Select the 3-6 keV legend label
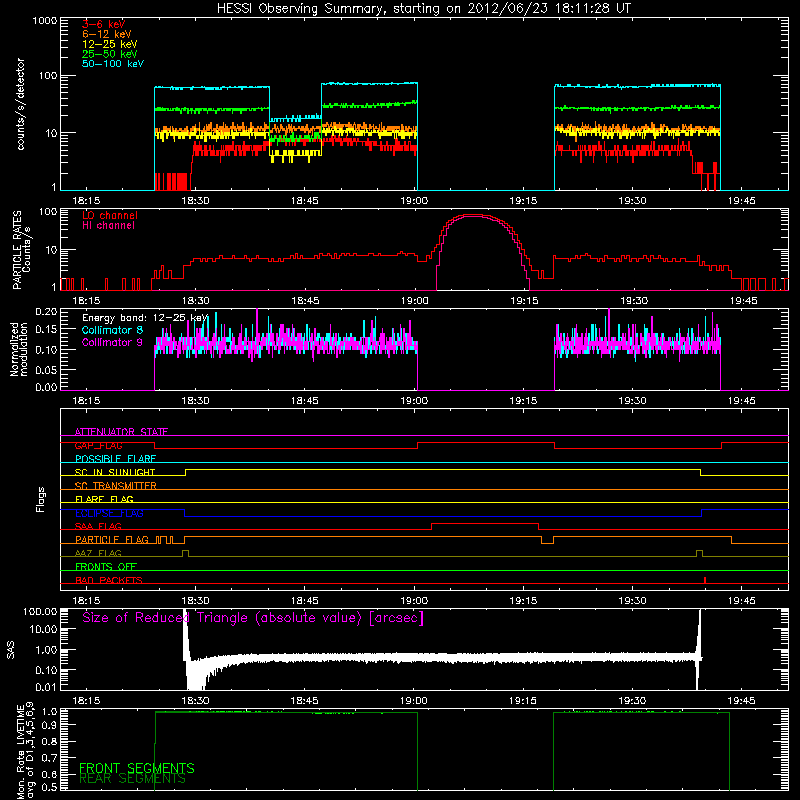This screenshot has height=800, width=800. 103,24
